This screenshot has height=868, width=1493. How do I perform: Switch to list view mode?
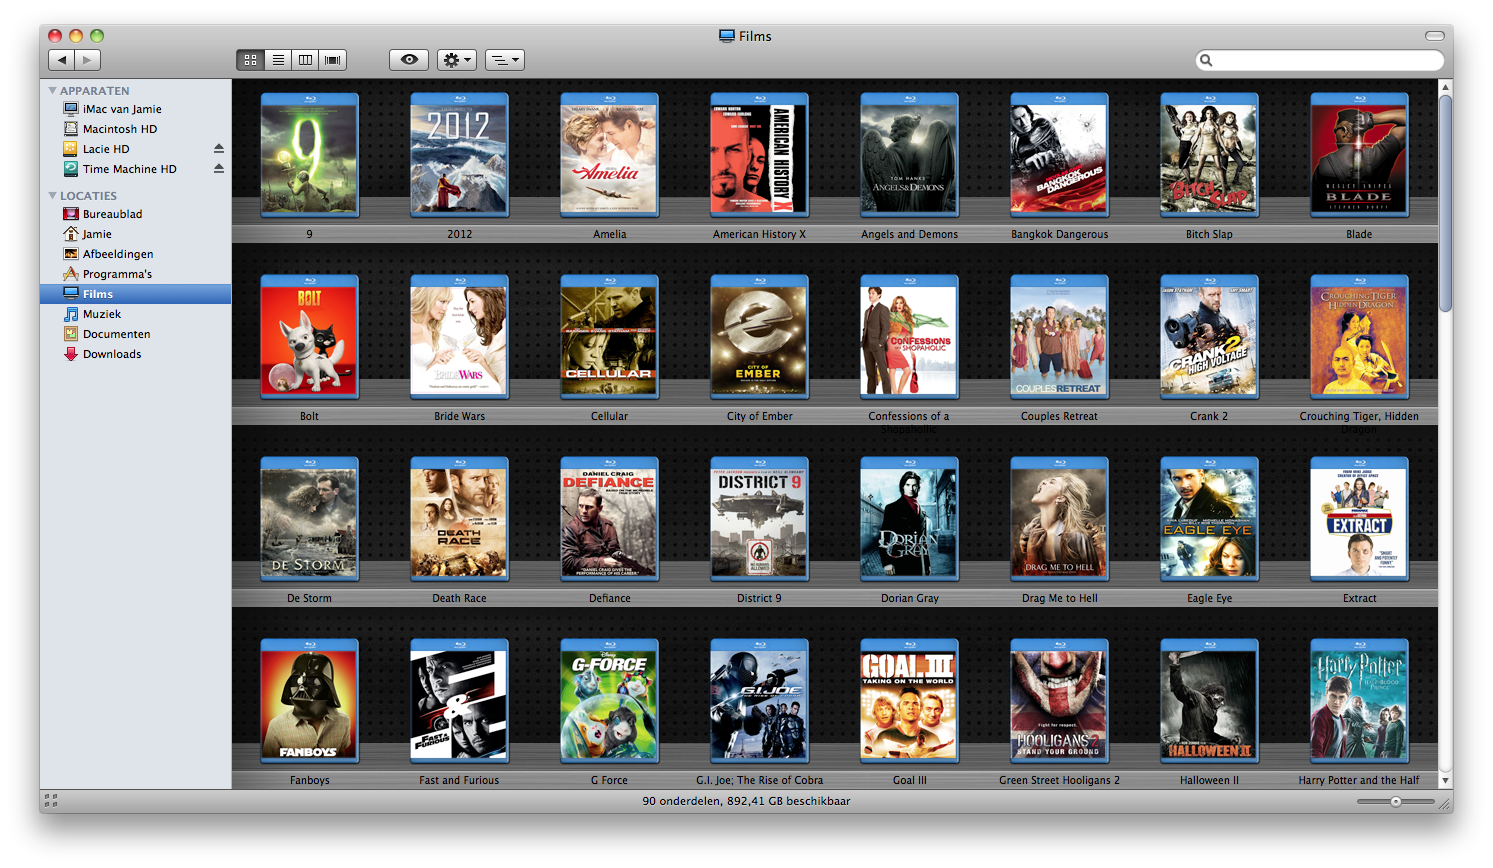point(278,60)
